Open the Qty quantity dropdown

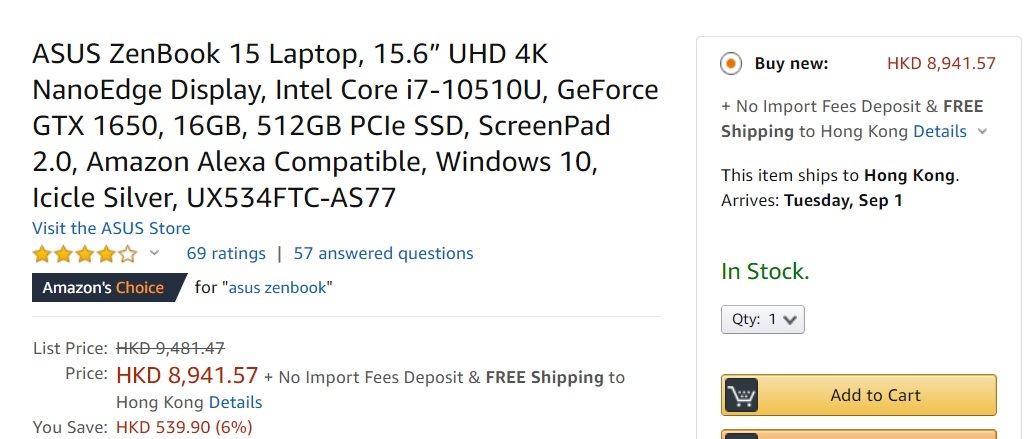[762, 320]
